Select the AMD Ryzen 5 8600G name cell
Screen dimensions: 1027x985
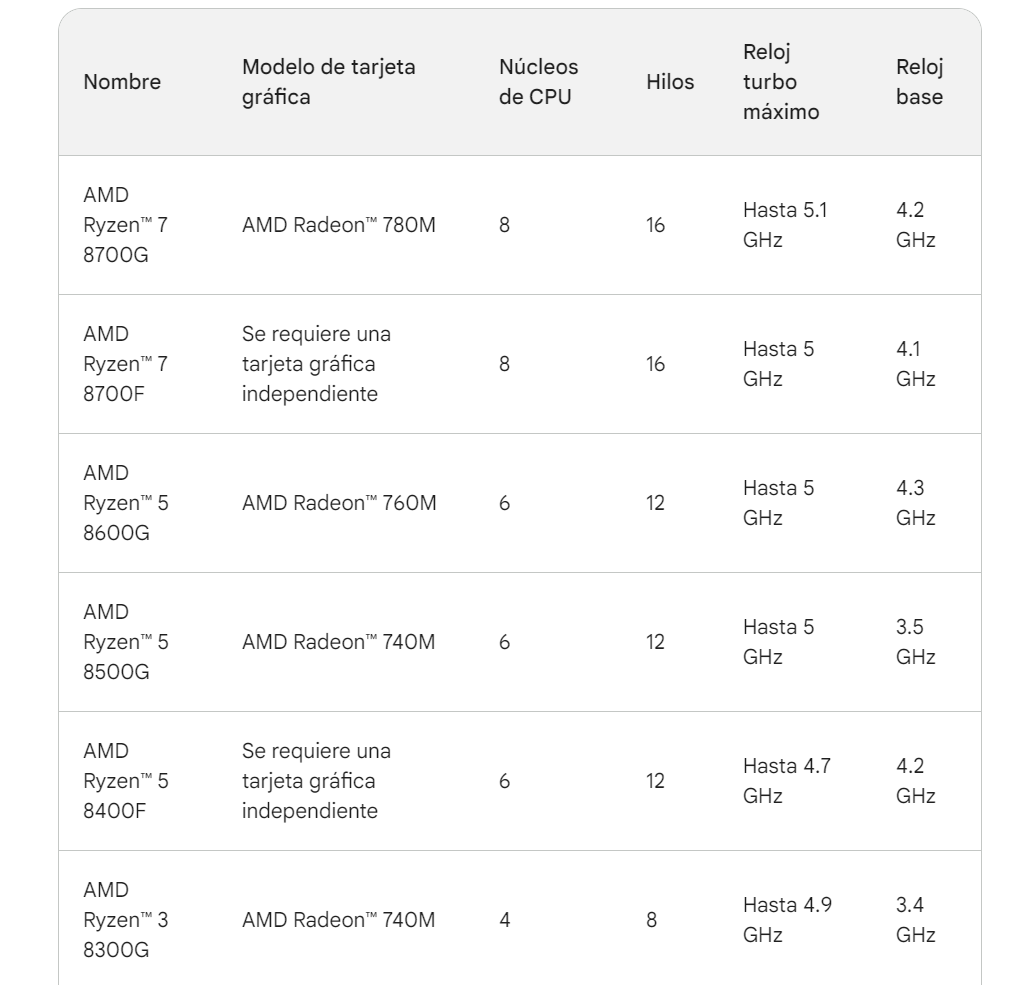coord(126,502)
